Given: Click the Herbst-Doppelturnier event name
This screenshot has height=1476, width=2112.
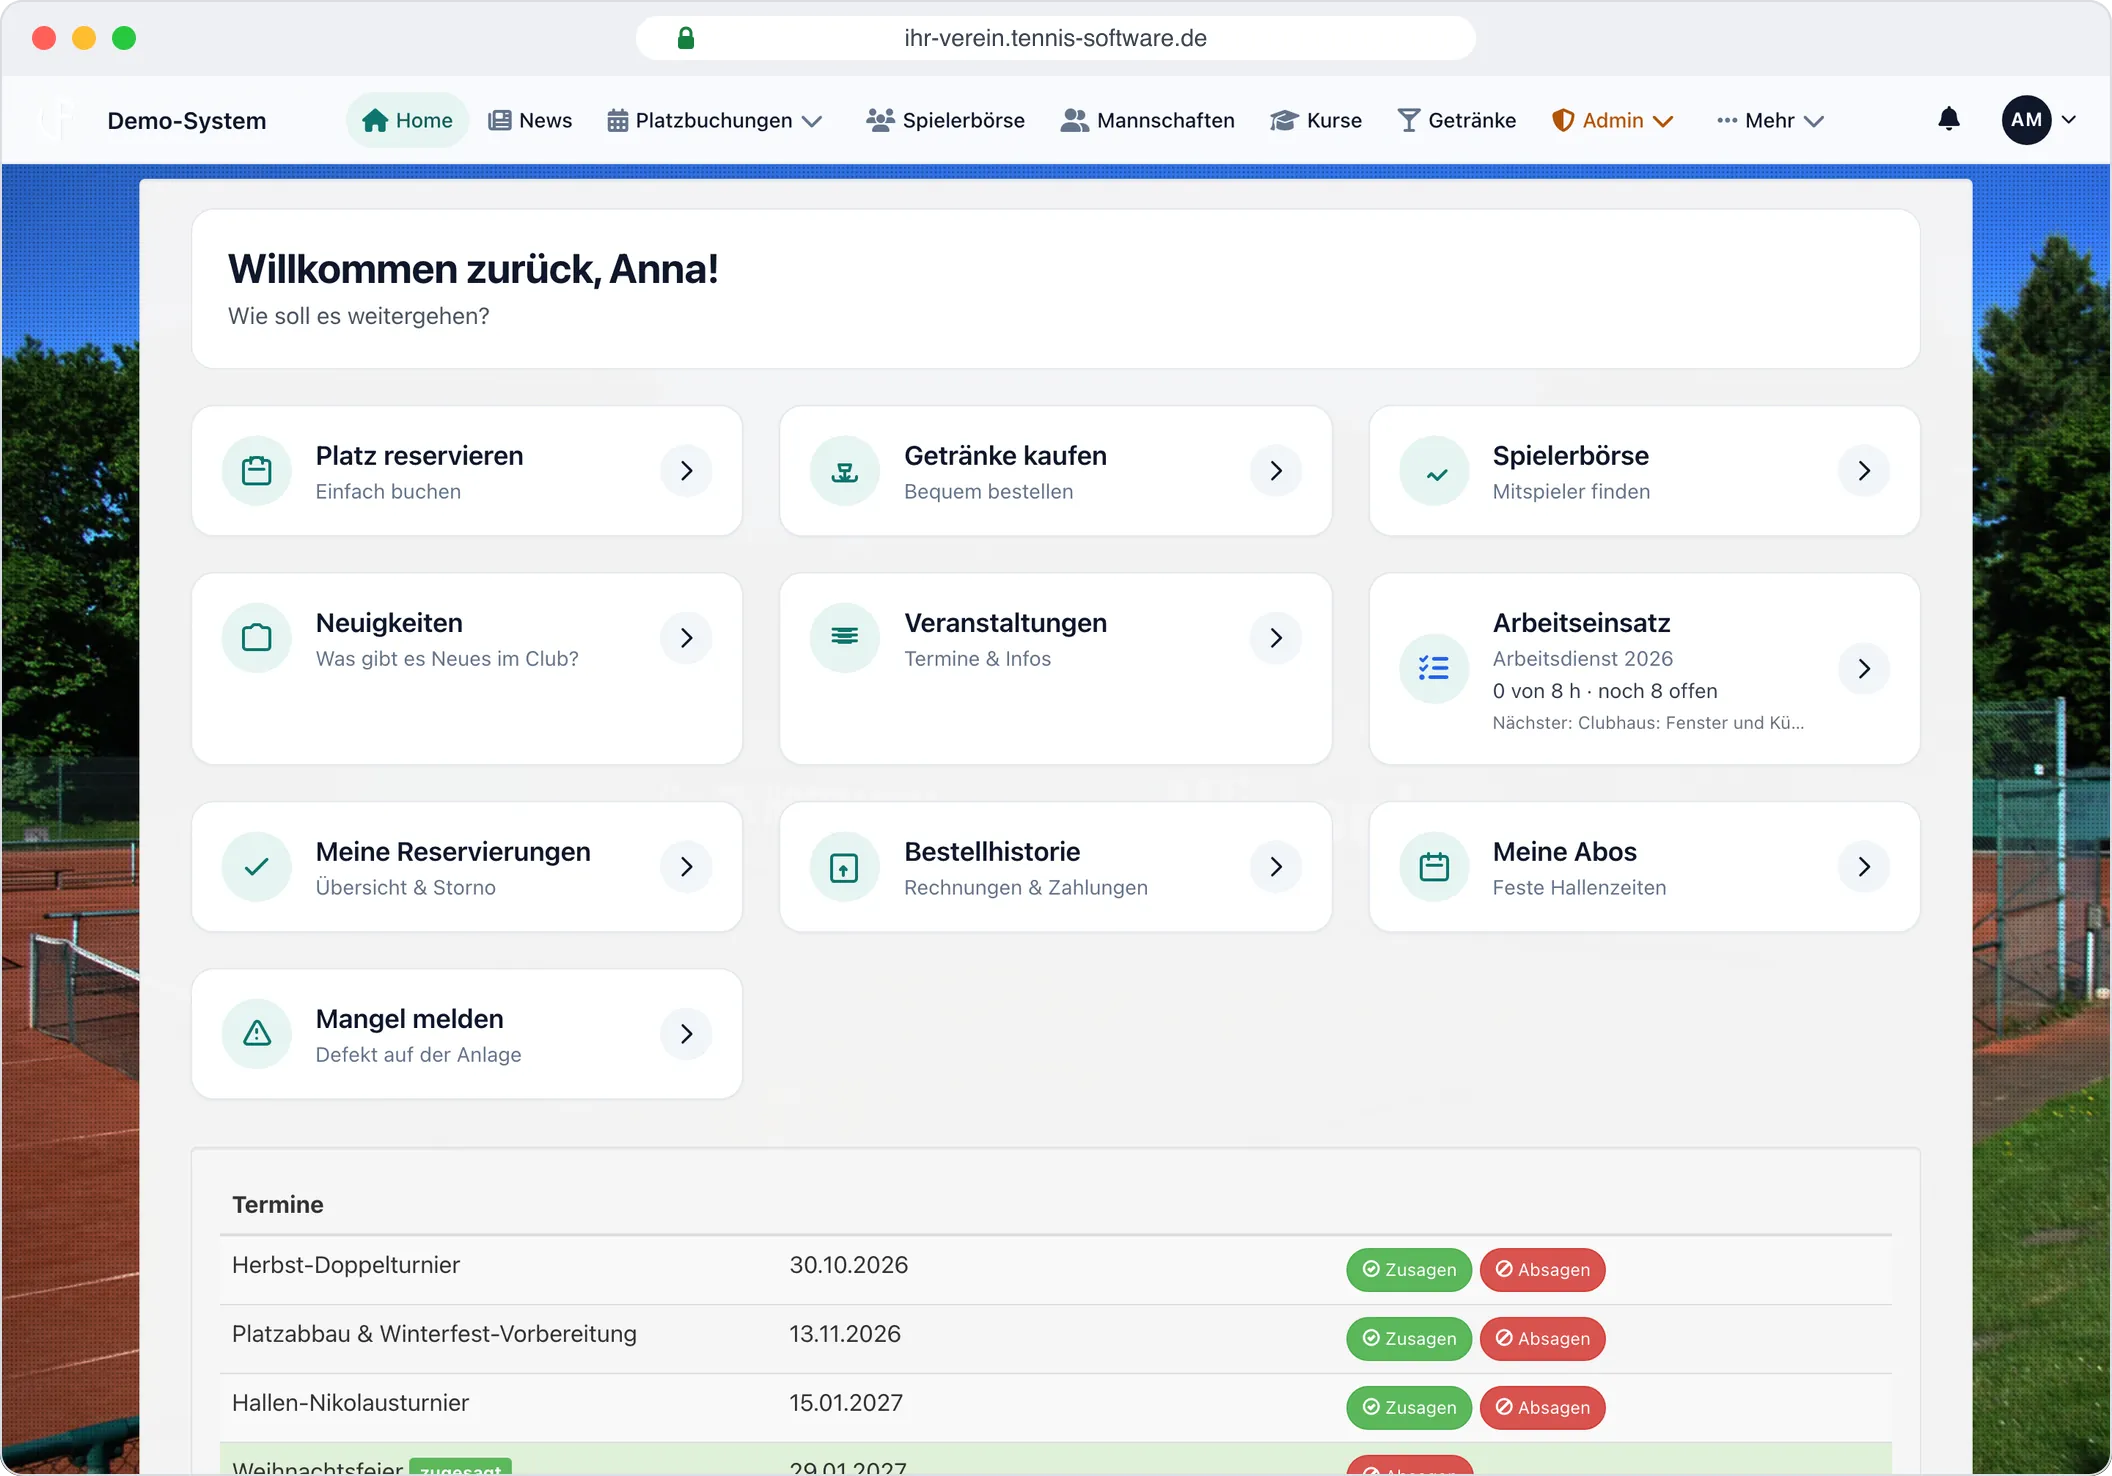Looking at the screenshot, I should tap(346, 1265).
